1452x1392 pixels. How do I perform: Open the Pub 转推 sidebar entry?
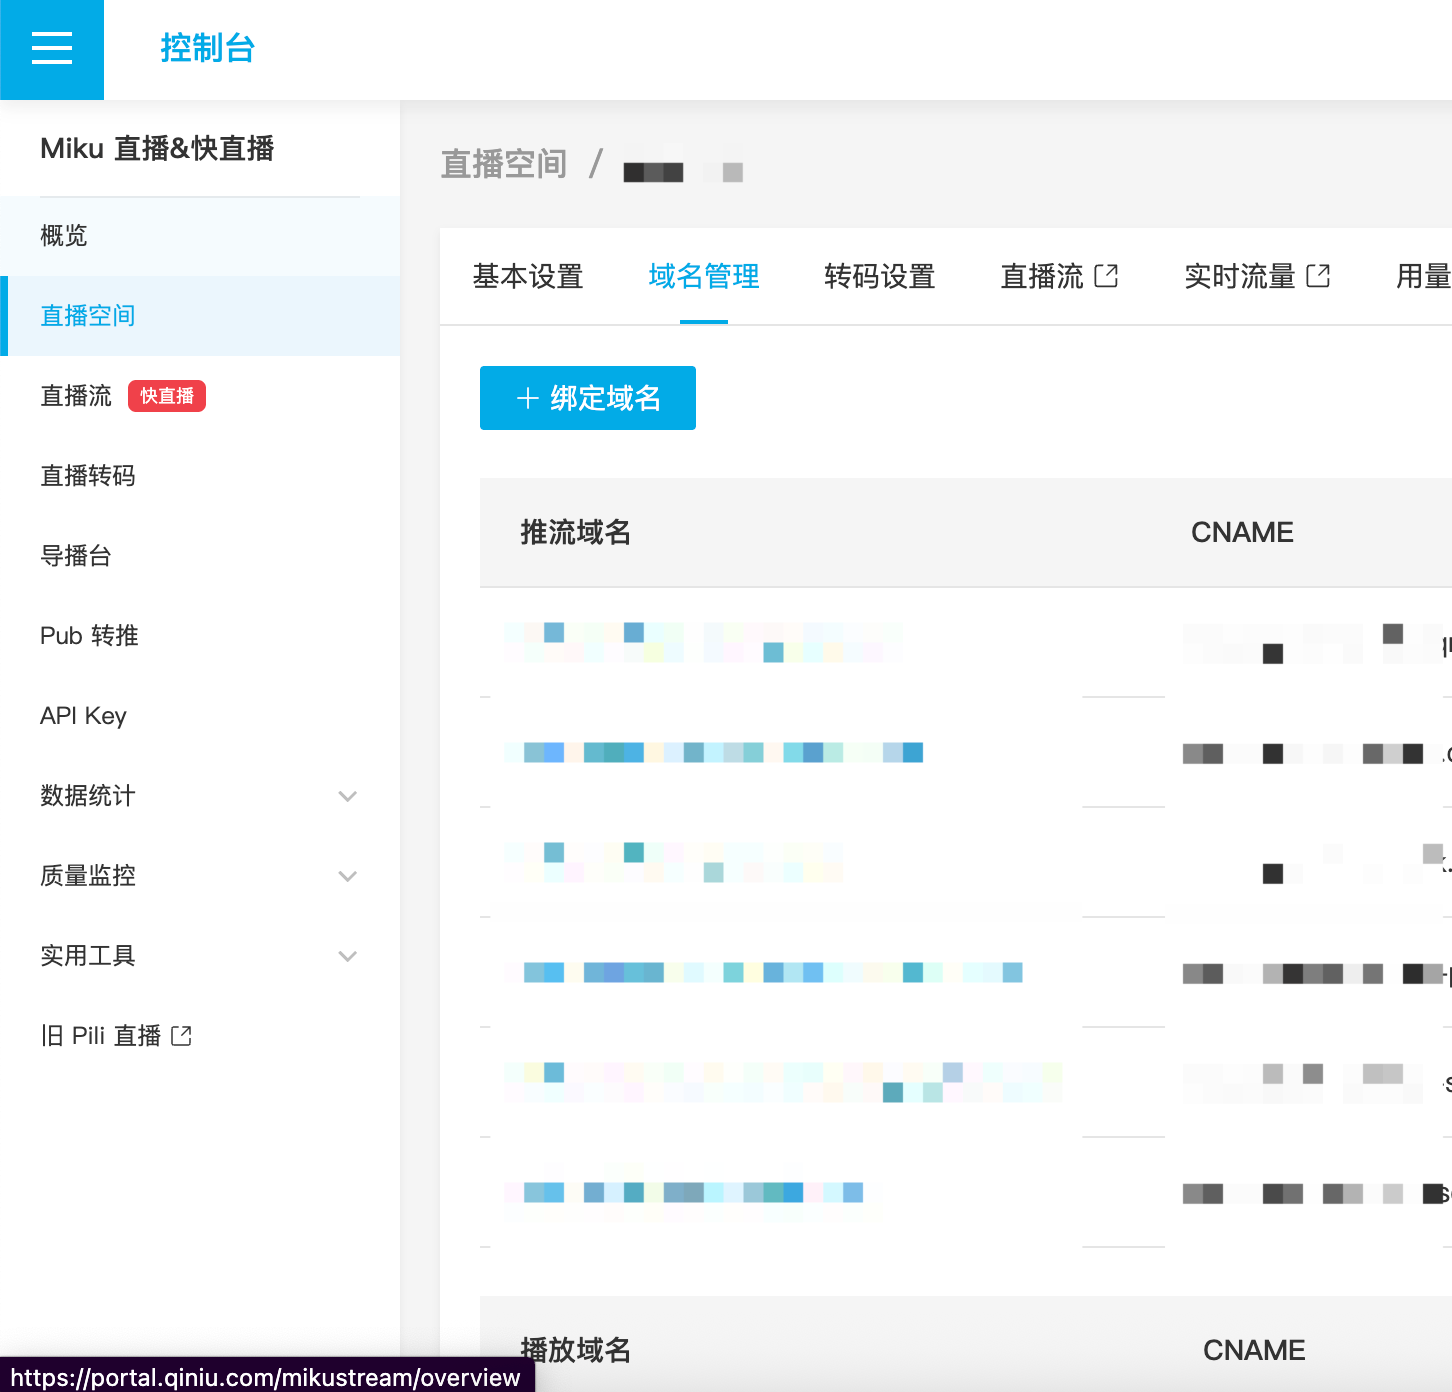[89, 635]
